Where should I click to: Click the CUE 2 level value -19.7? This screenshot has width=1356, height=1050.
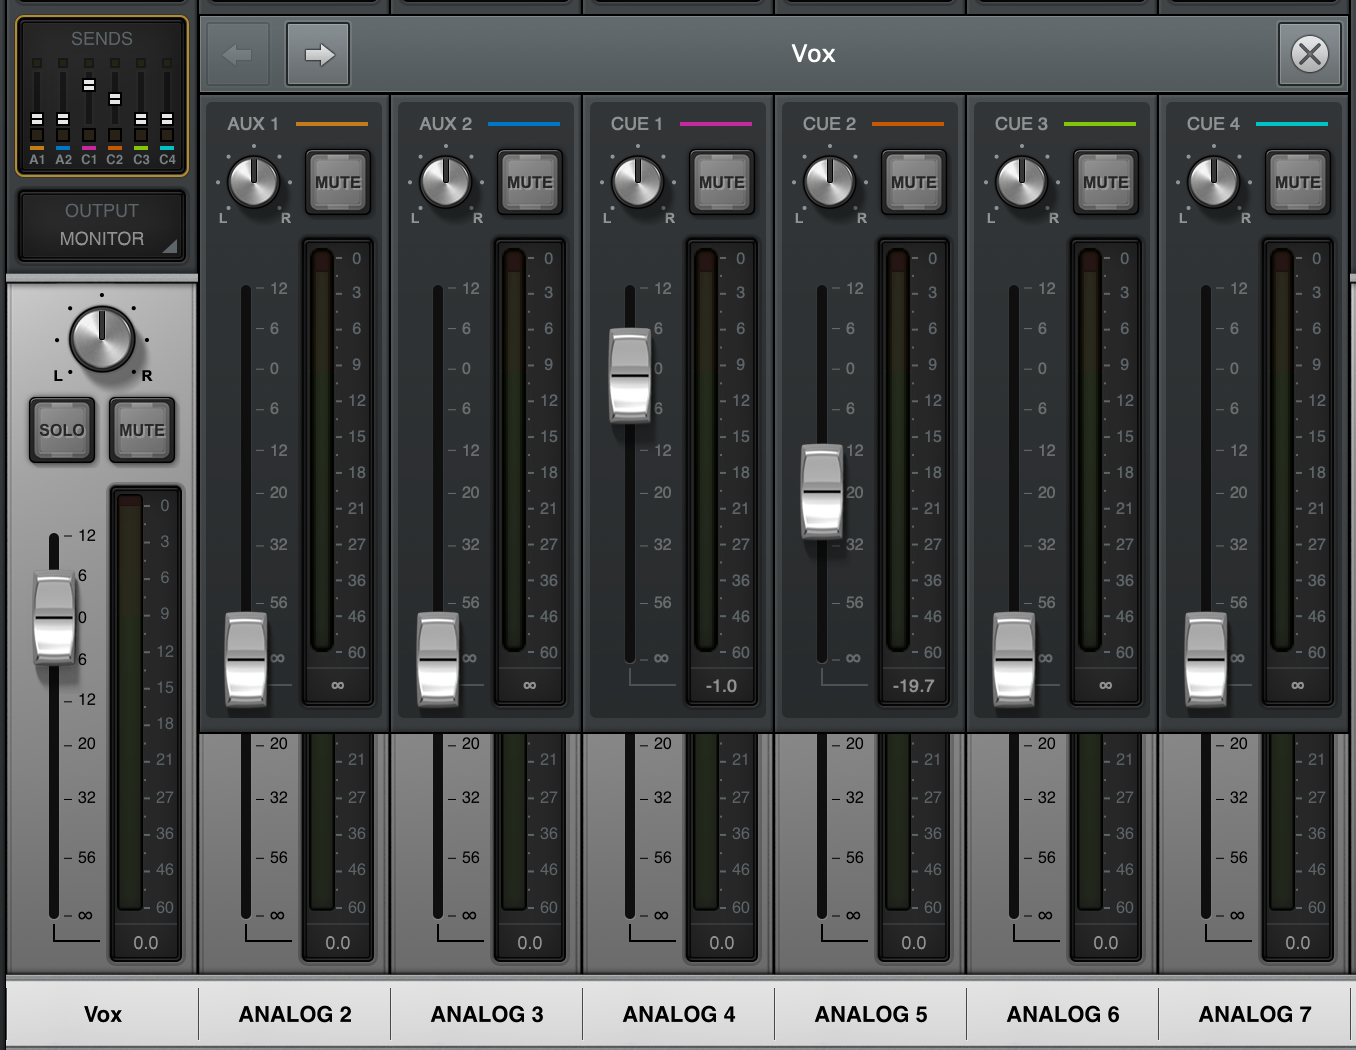(x=913, y=686)
